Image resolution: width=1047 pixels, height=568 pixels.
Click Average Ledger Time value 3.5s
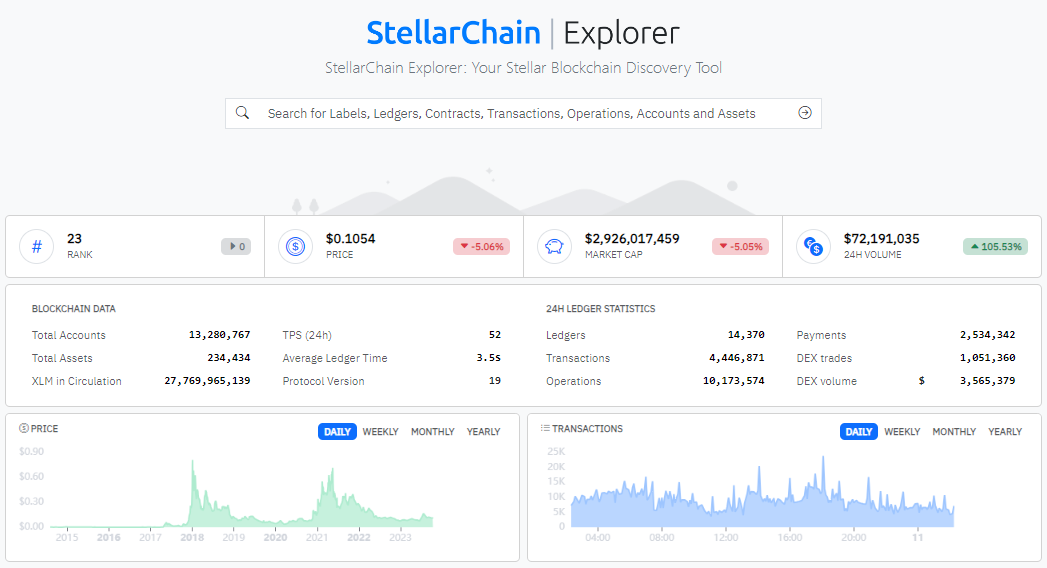coord(489,358)
